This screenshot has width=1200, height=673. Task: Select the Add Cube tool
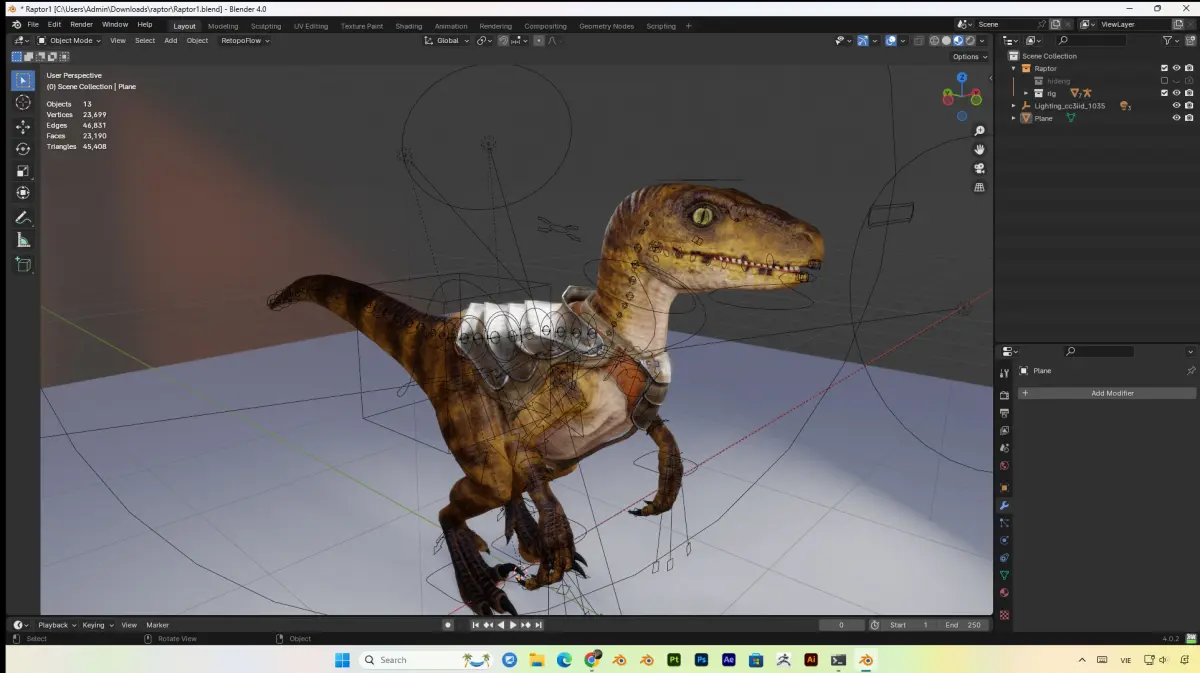(x=23, y=265)
